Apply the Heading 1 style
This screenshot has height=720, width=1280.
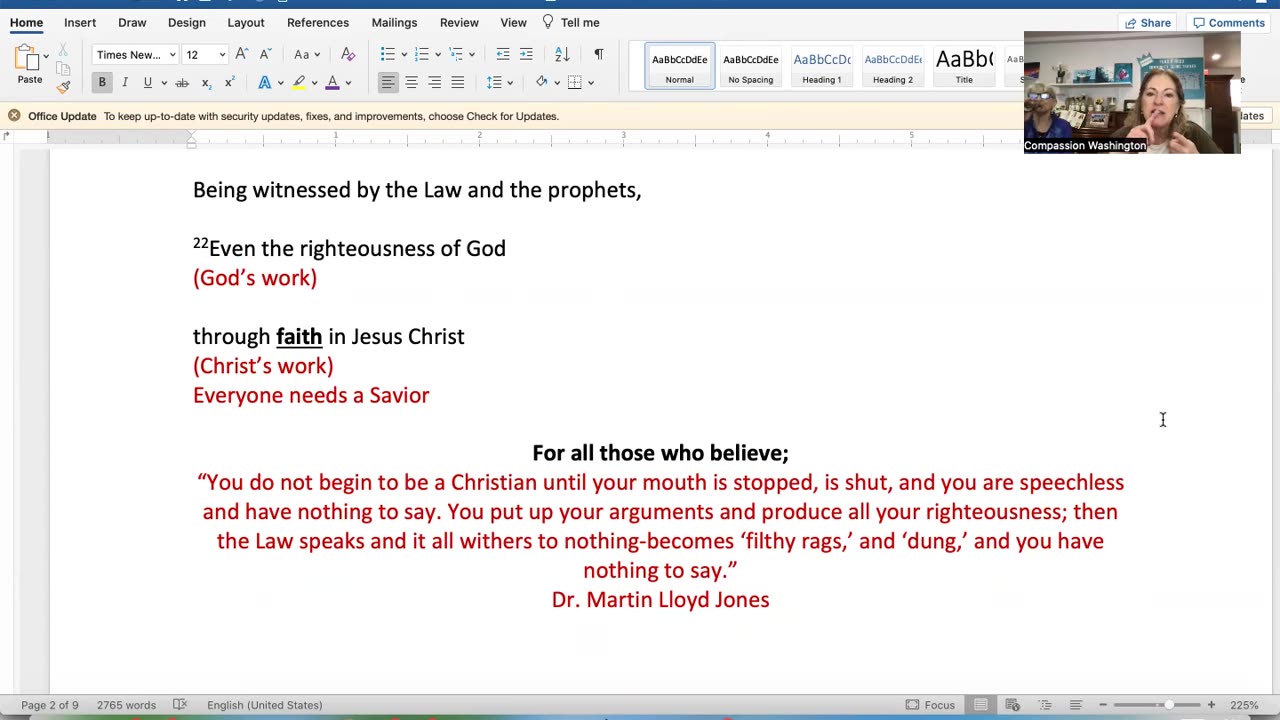(821, 66)
